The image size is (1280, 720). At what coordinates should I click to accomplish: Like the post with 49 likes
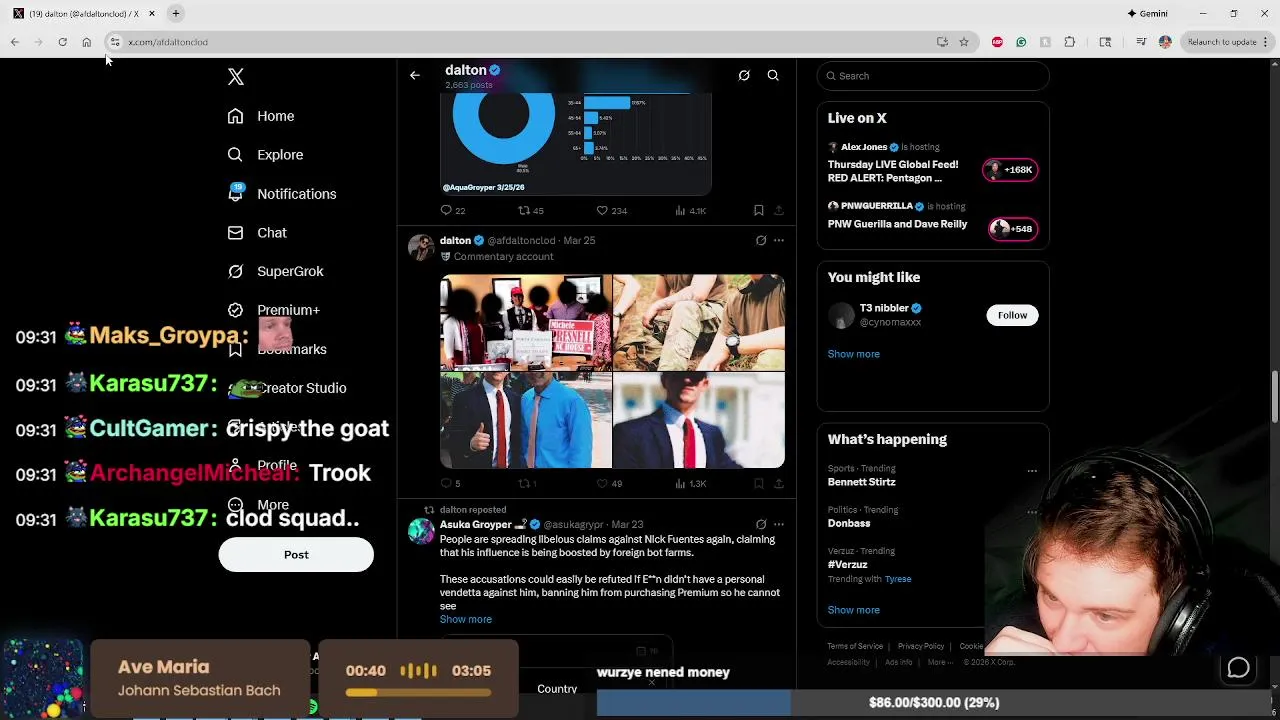pos(609,483)
